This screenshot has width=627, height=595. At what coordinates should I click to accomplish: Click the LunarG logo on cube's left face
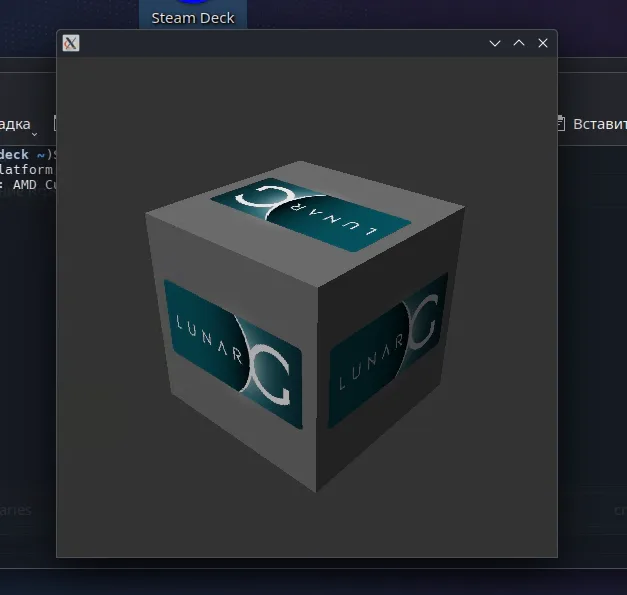point(234,354)
